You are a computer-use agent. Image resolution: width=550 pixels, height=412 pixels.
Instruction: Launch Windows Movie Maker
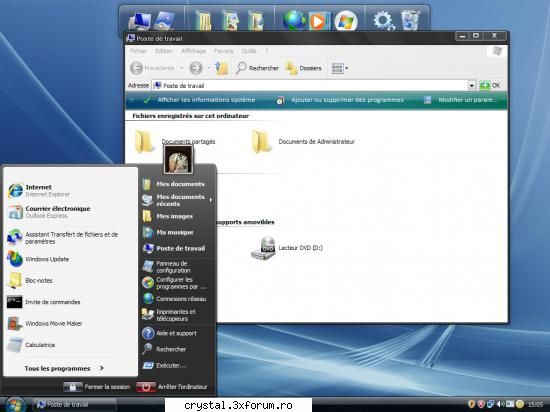click(x=45, y=323)
